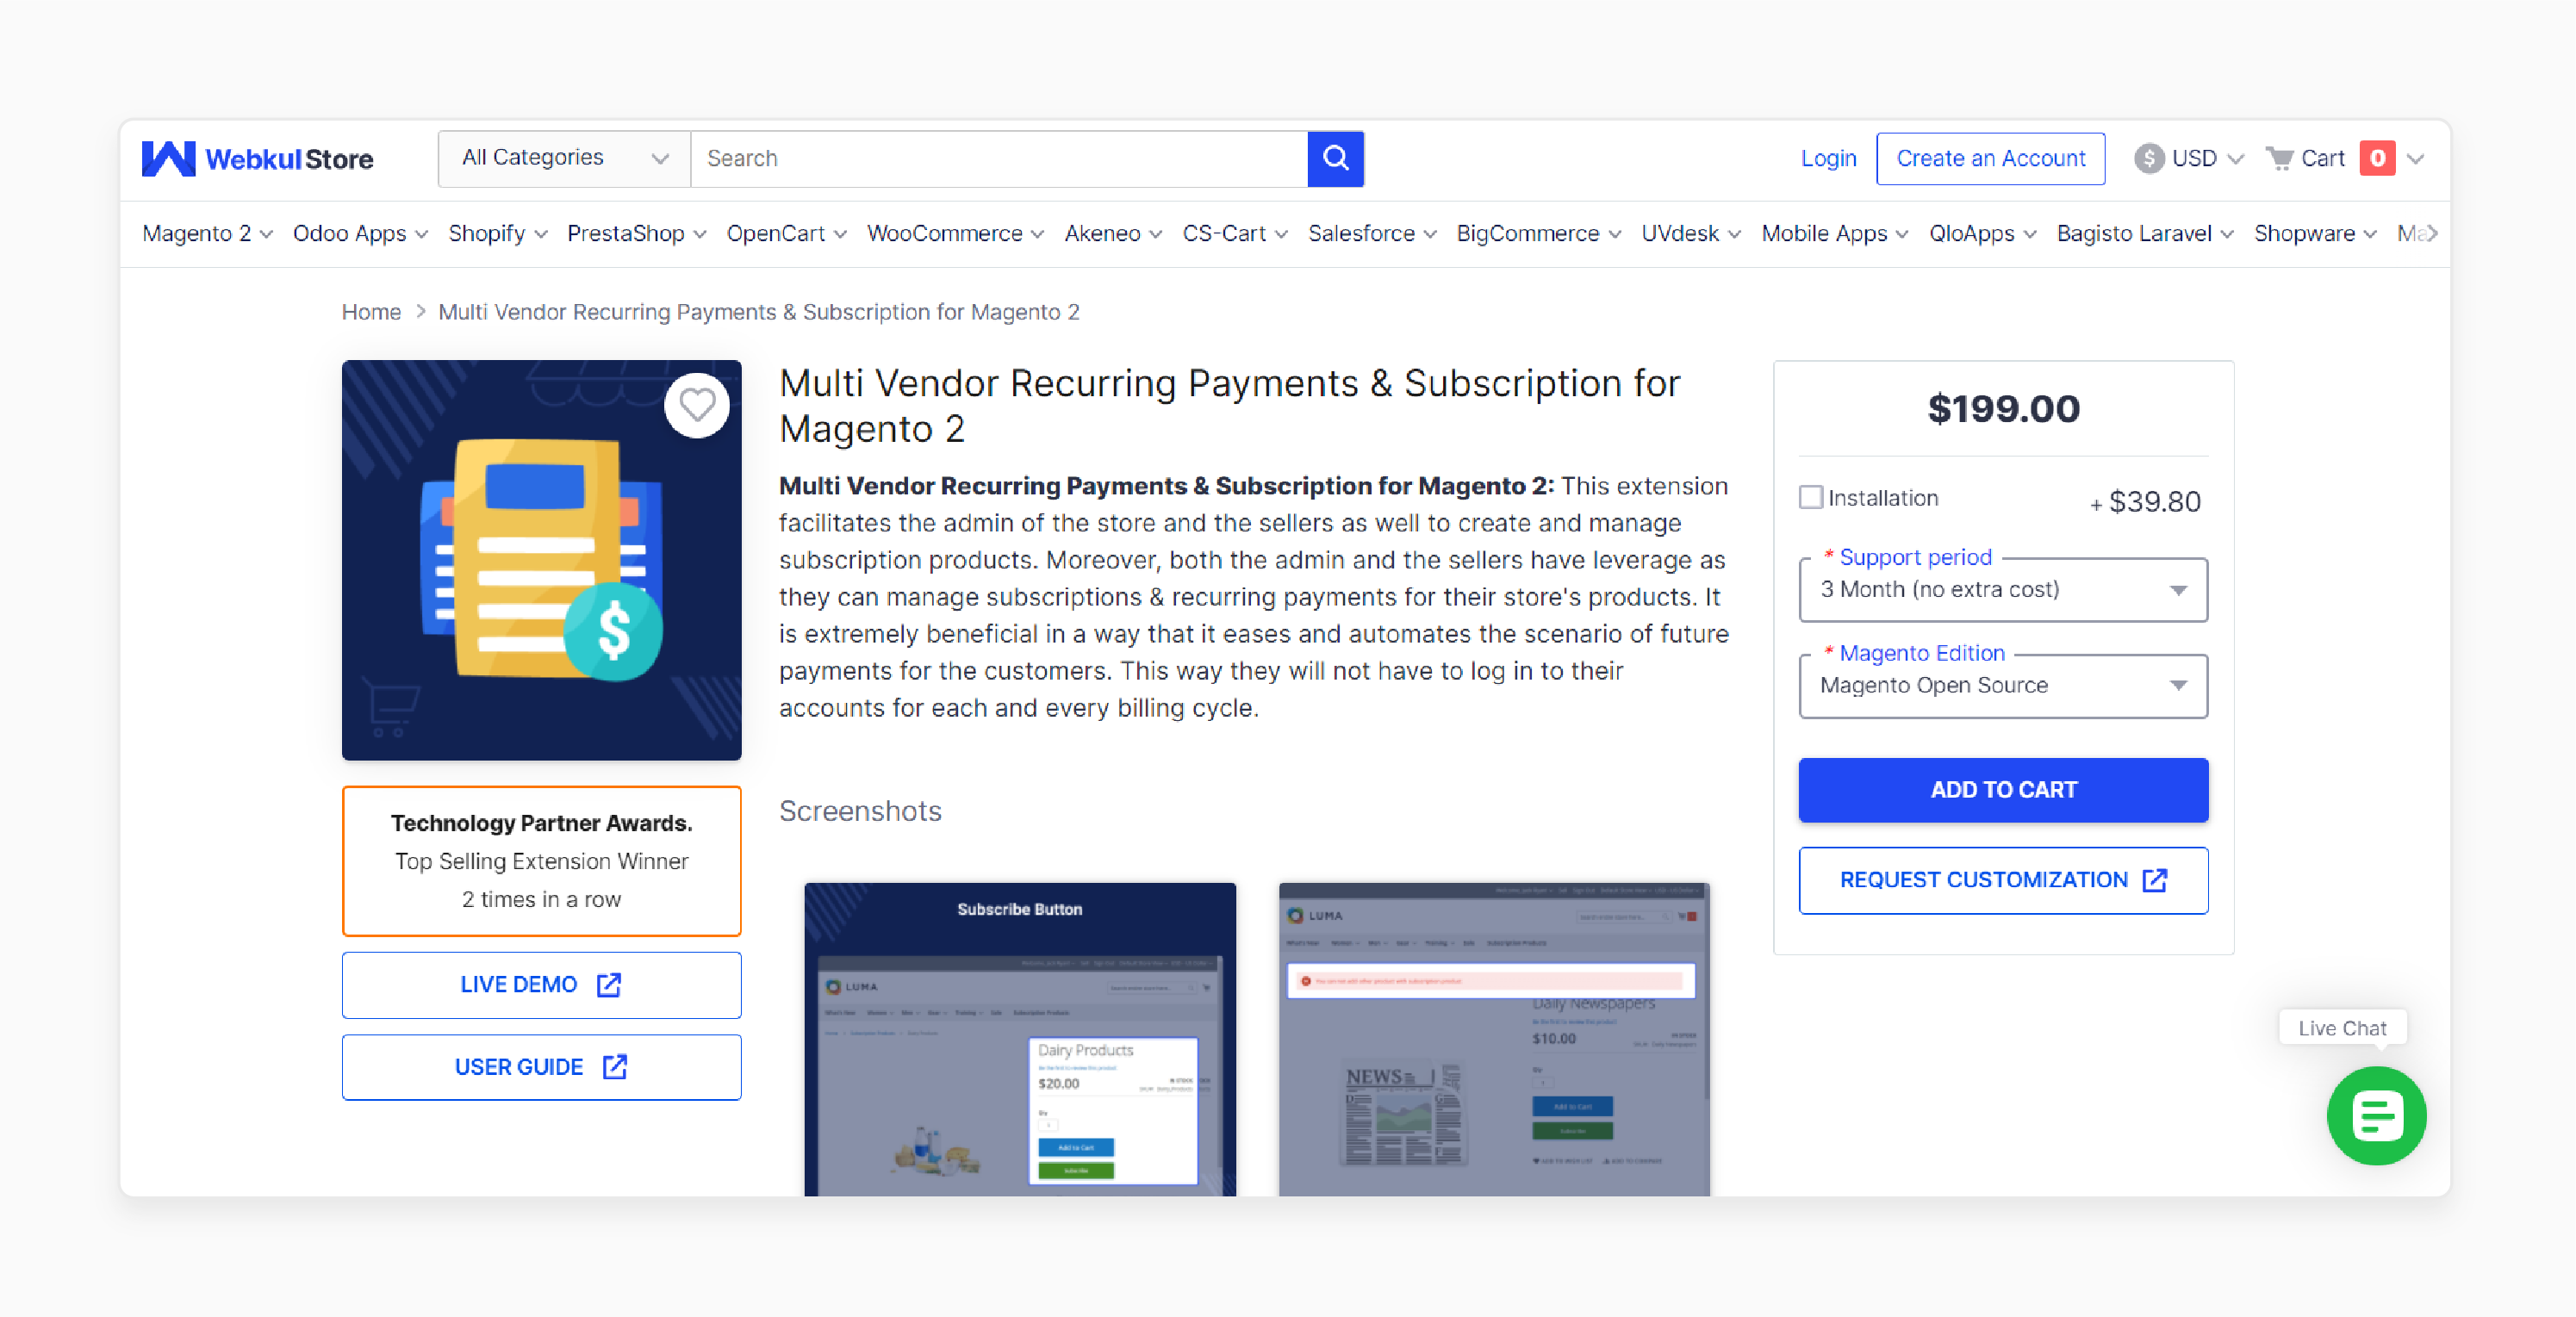Image resolution: width=2576 pixels, height=1317 pixels.
Task: Open the UVdesk menu
Action: [x=1691, y=233]
